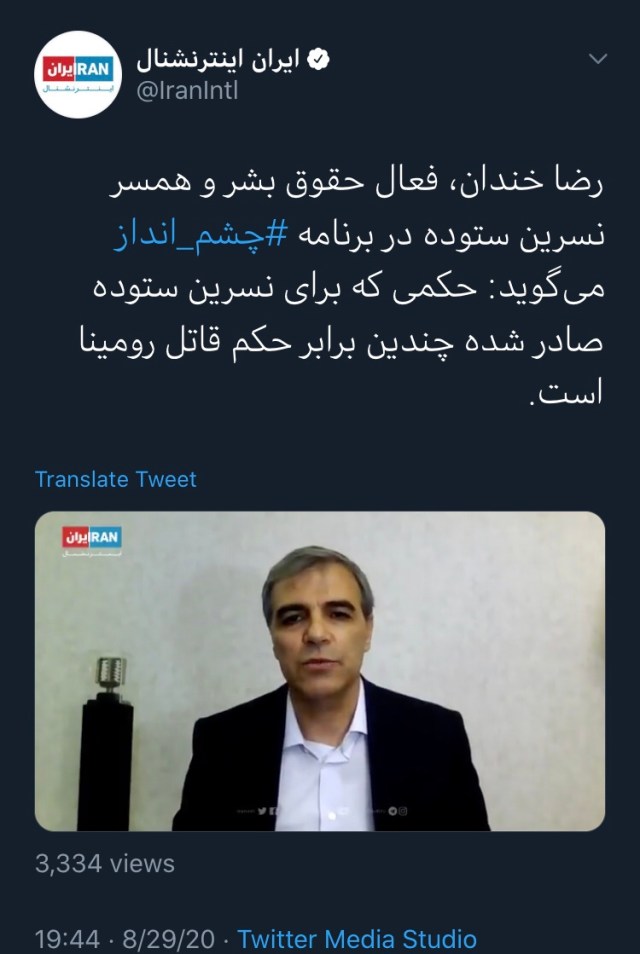Click the Twitter bird icon in video overlay
The image size is (640, 954).
point(262,811)
